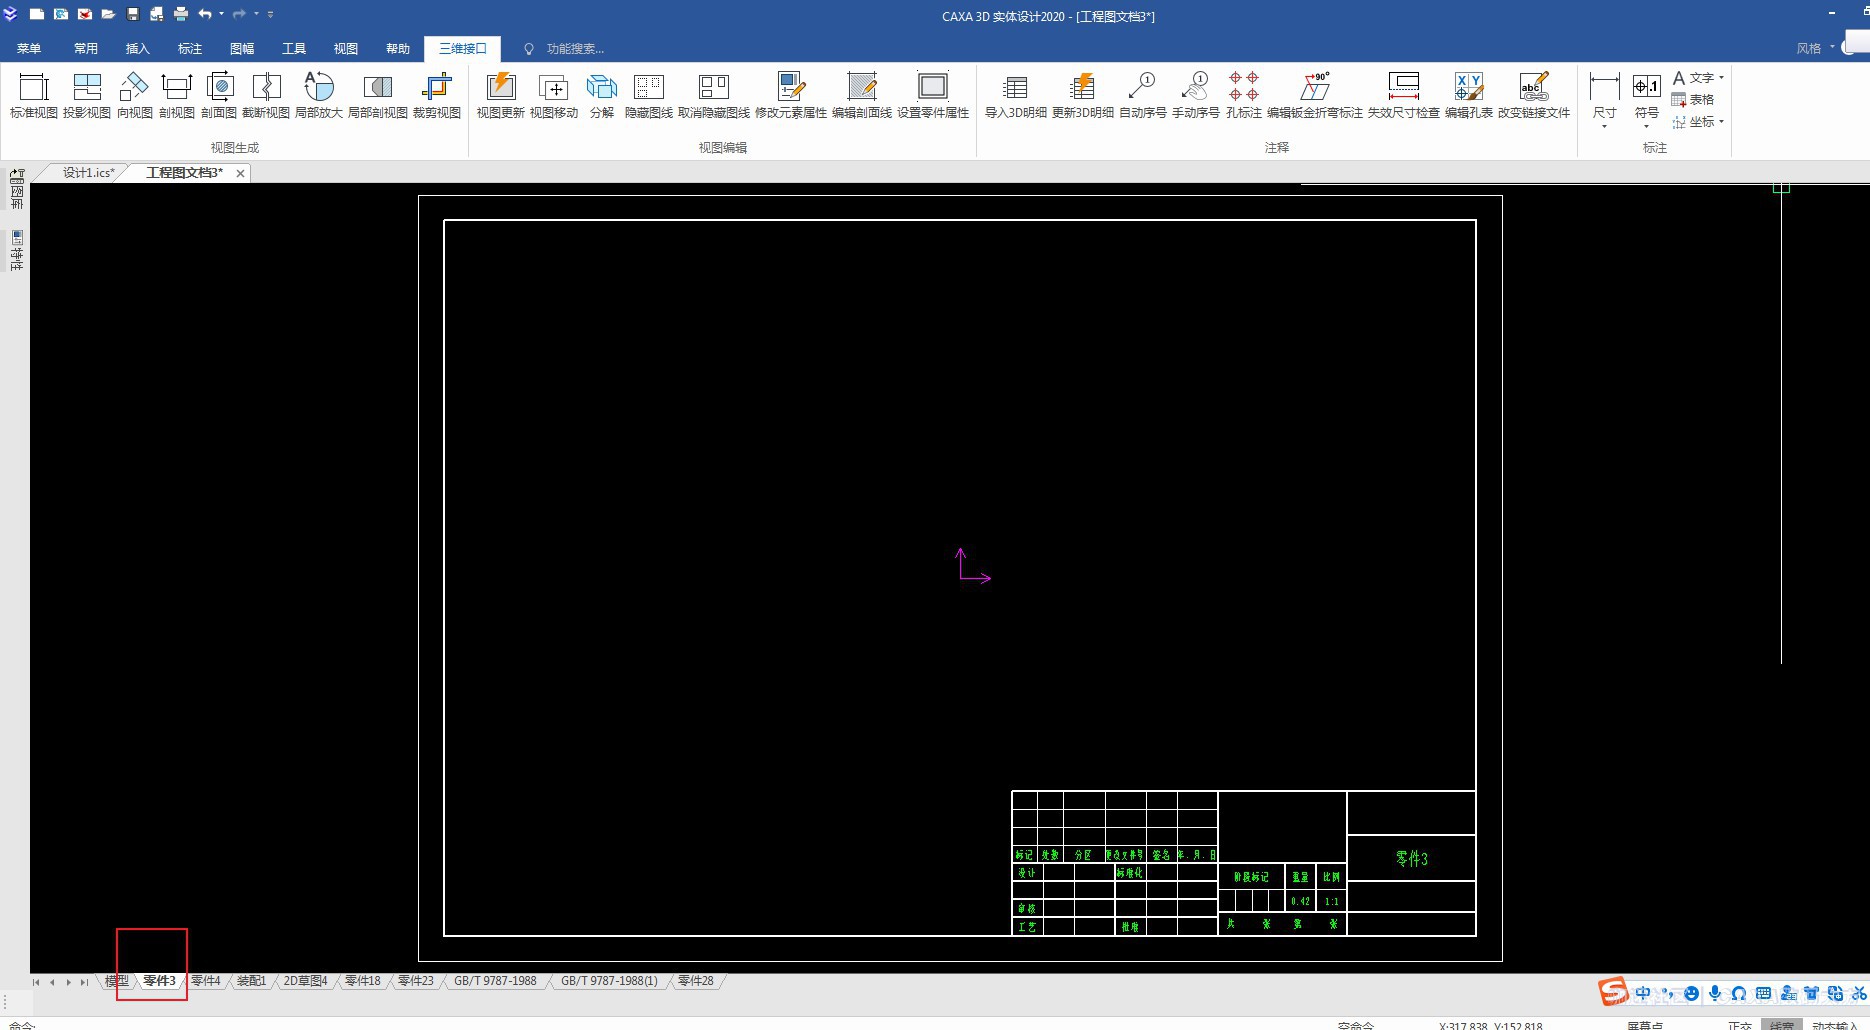Select the 孔标注 hole annotation tool
This screenshot has width=1870, height=1030.
(x=1243, y=95)
